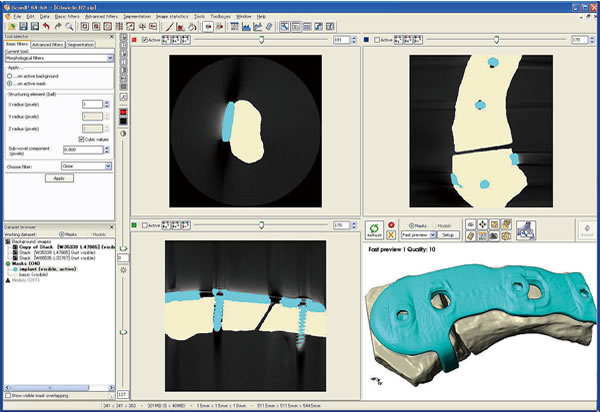Select Masks radio in Dataset browser

click(x=61, y=234)
